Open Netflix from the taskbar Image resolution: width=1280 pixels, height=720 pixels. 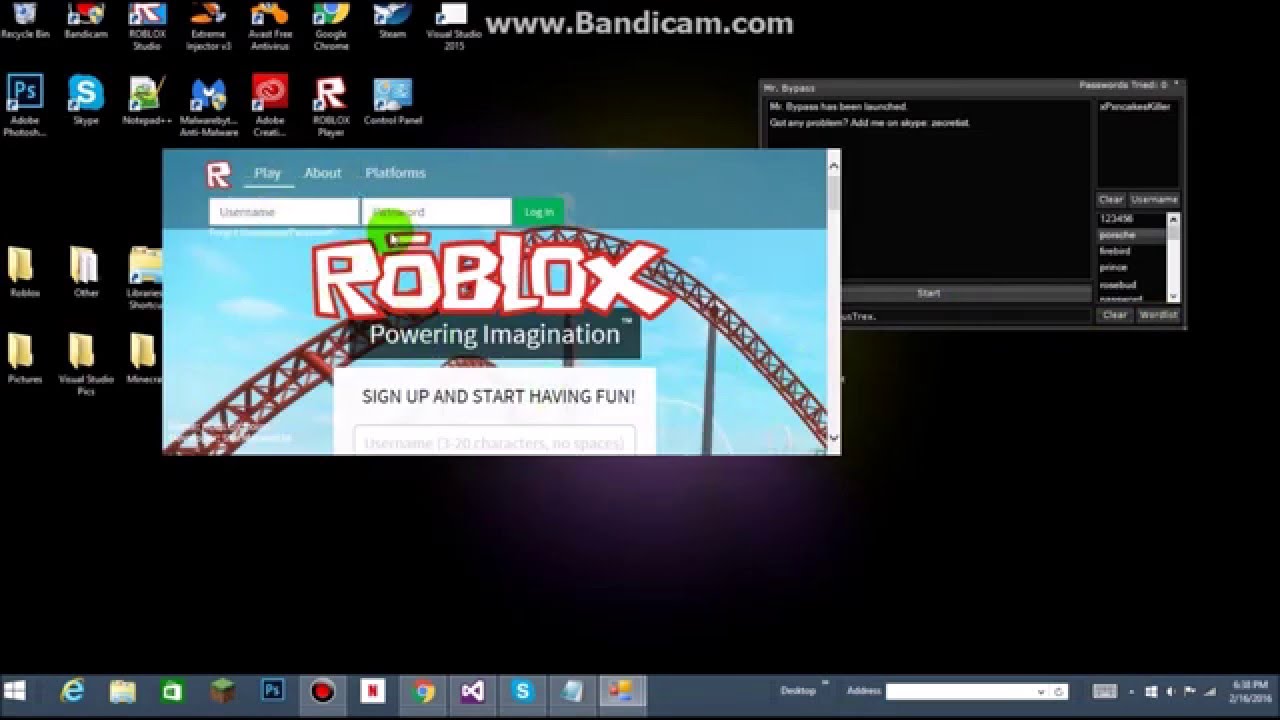[x=373, y=691]
